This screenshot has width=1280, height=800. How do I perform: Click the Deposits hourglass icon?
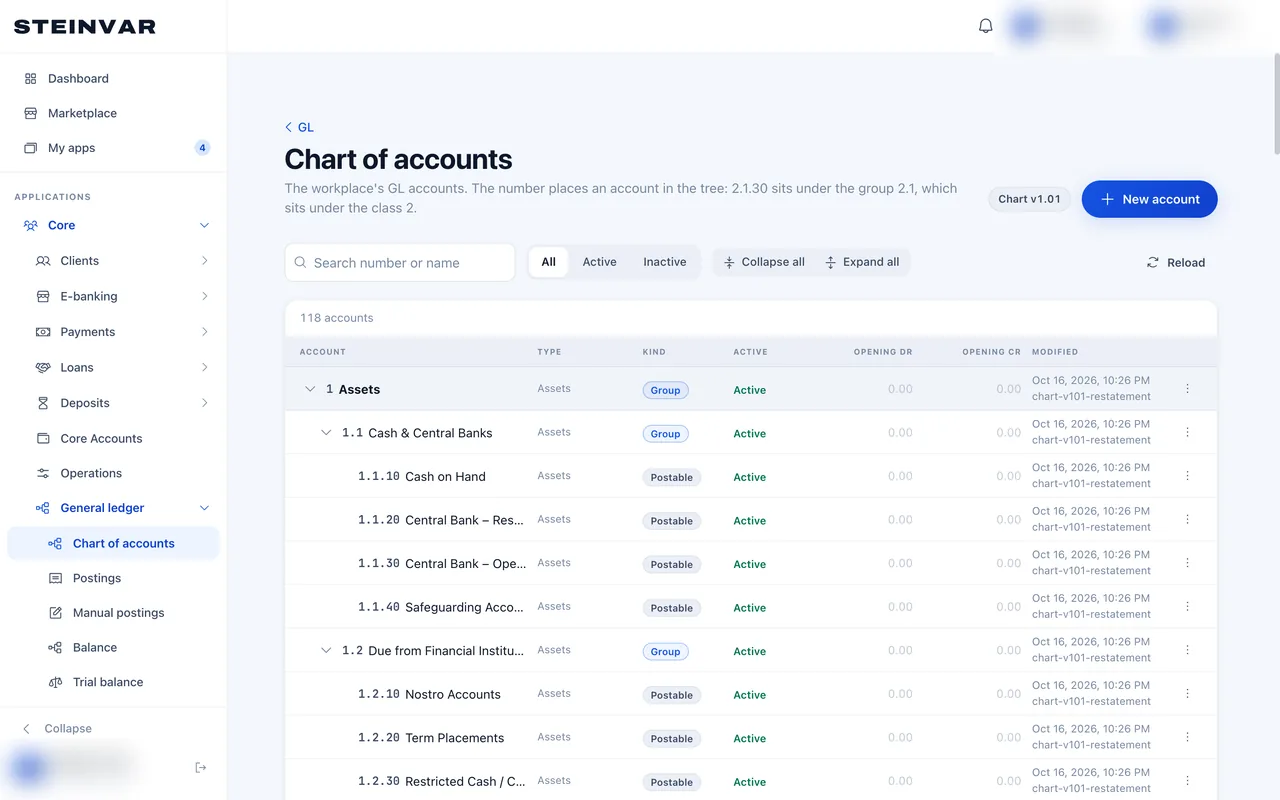pos(43,403)
